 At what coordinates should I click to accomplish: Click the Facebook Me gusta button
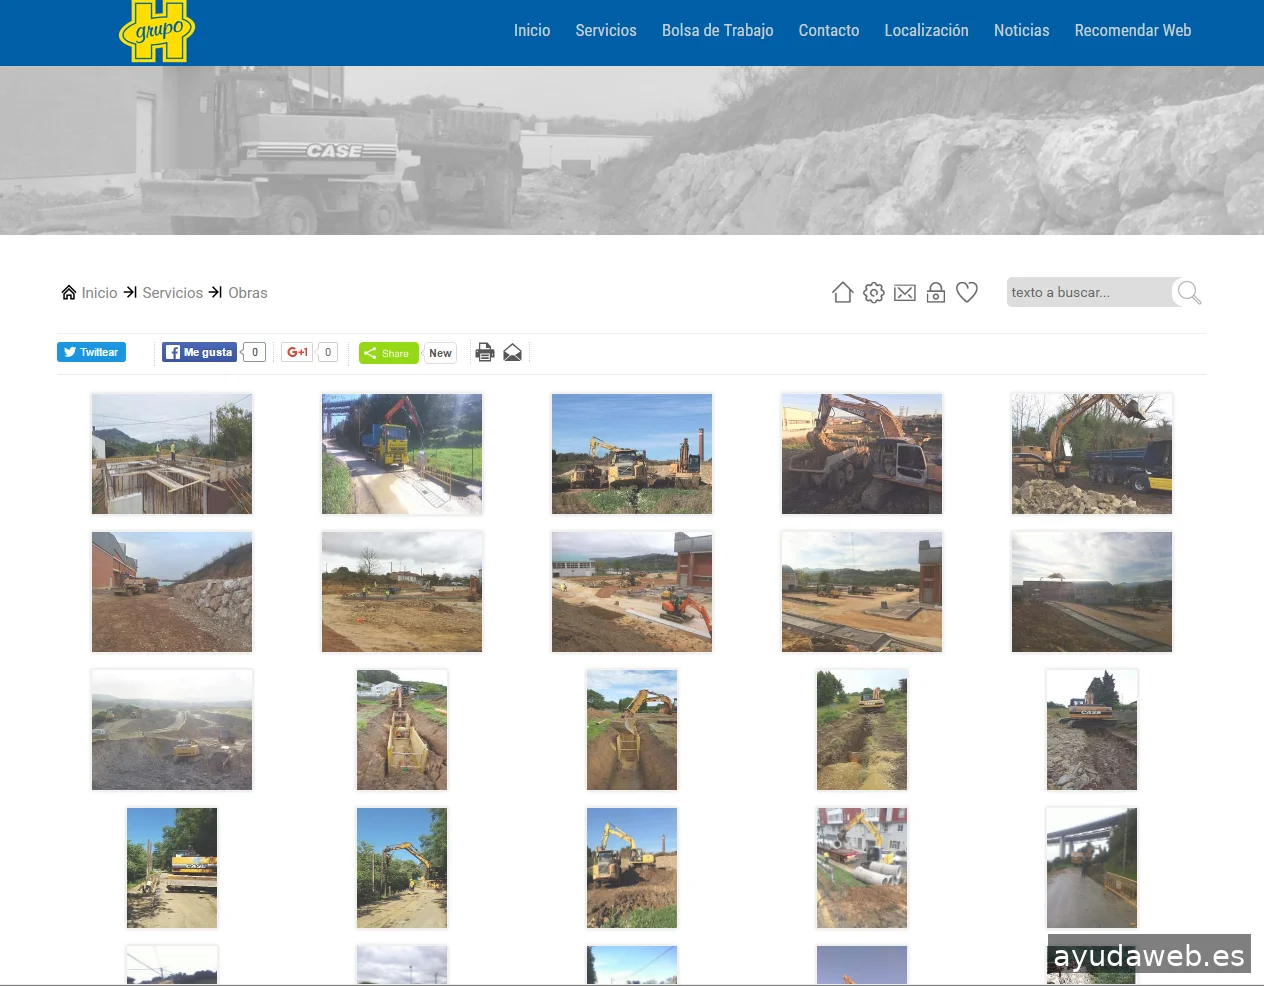[199, 352]
